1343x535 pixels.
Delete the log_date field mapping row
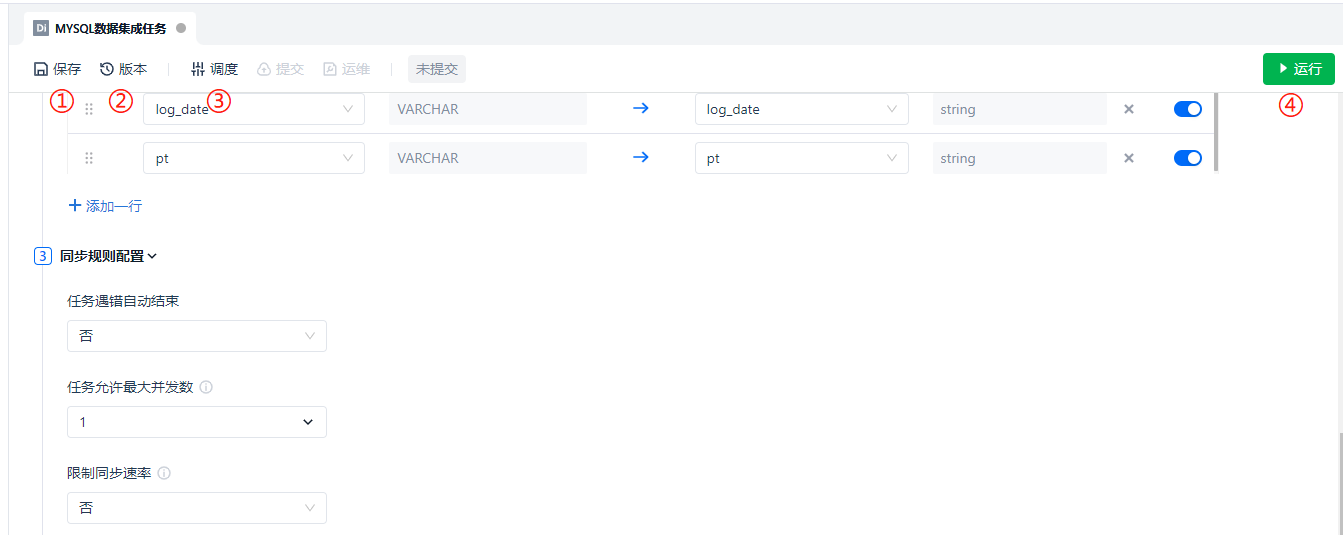coord(1129,109)
